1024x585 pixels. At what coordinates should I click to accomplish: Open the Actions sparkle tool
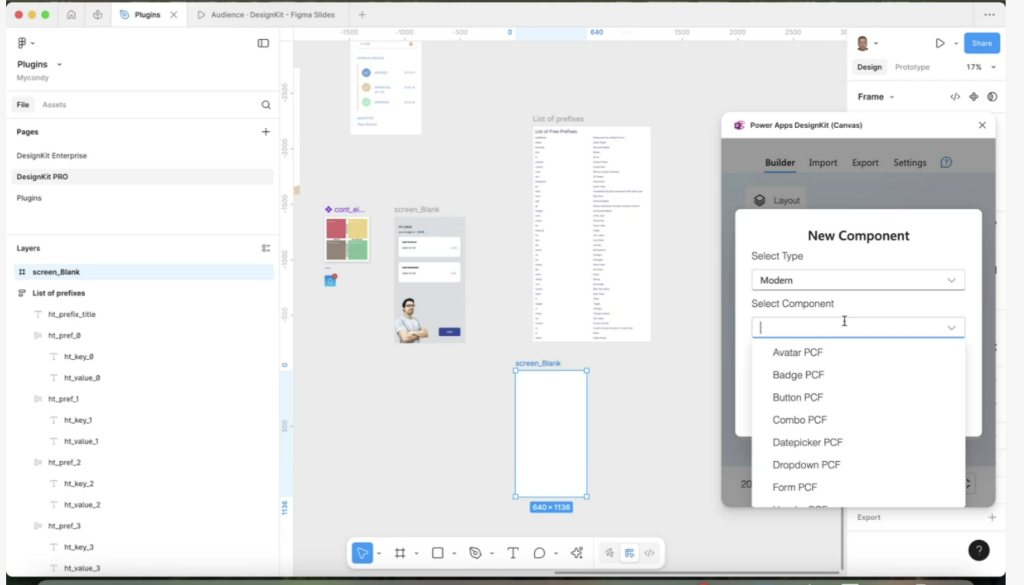(x=577, y=553)
